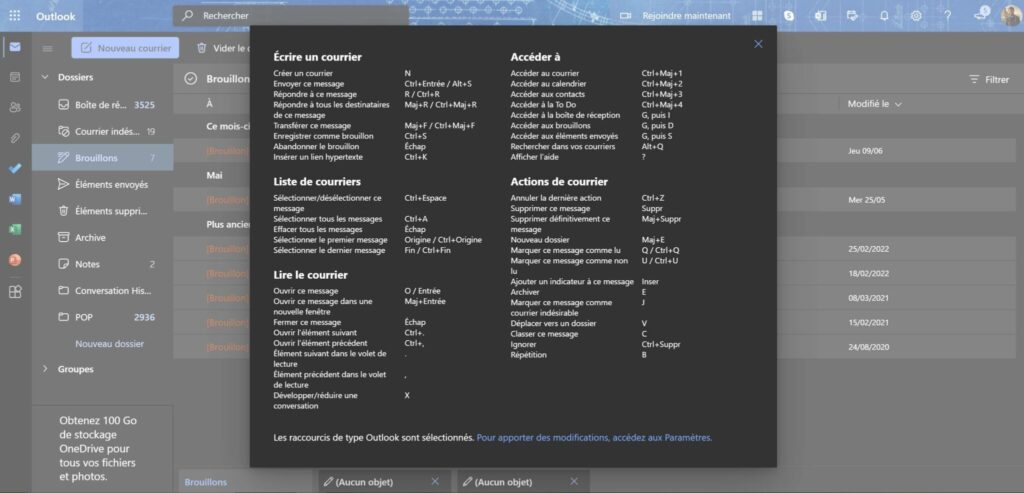
Task: Click the Outlook brand label
Action: click(x=56, y=16)
